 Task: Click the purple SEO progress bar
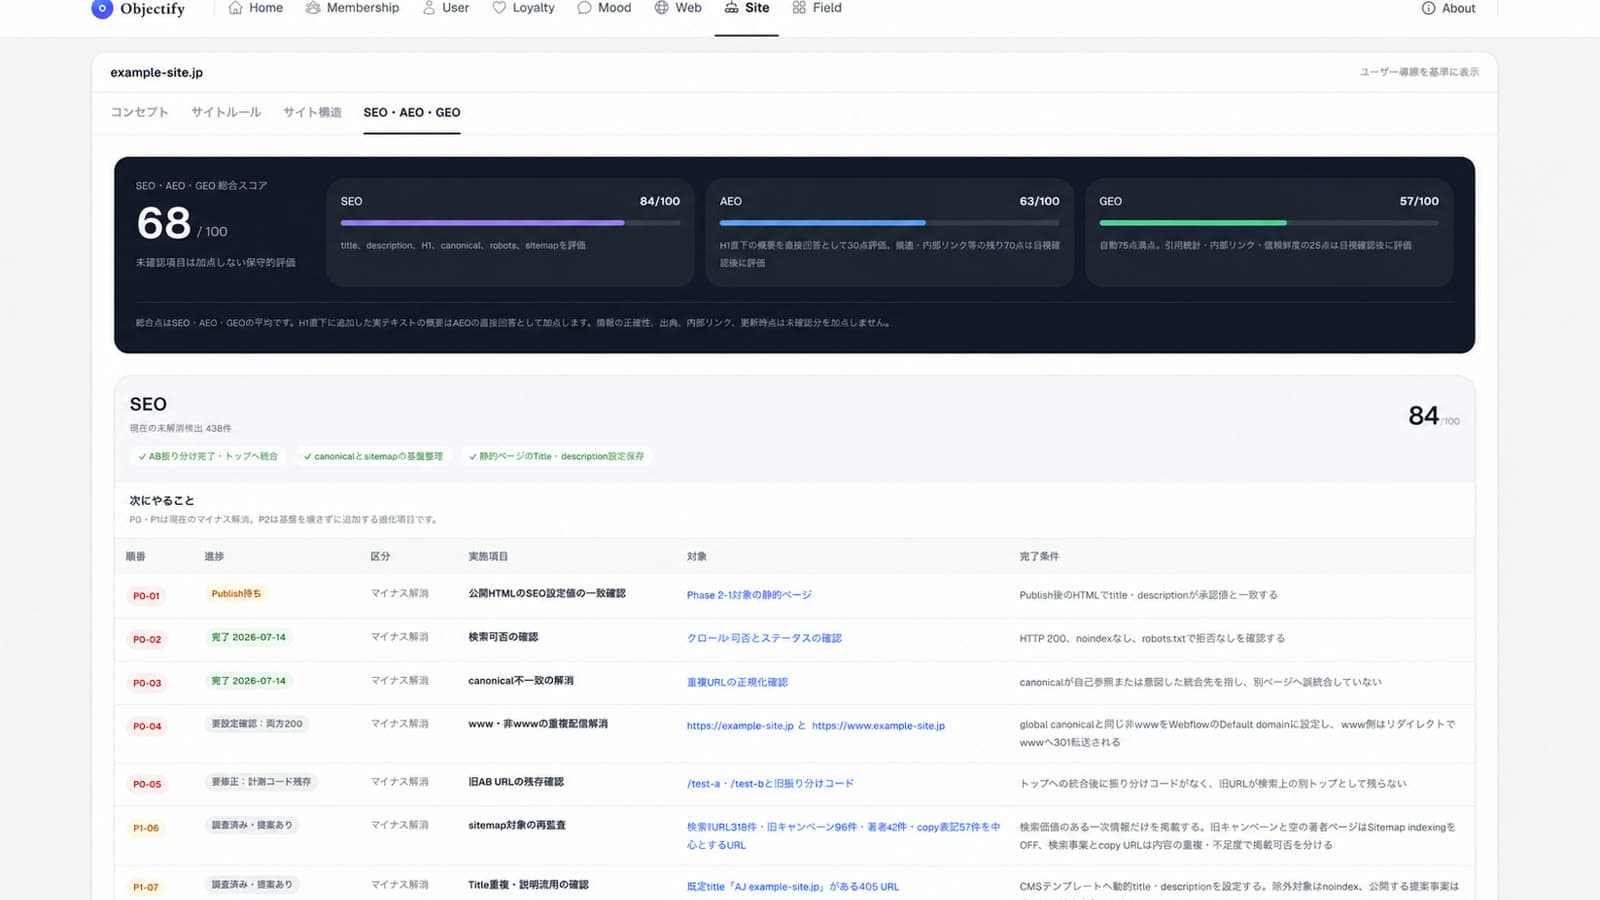point(482,223)
